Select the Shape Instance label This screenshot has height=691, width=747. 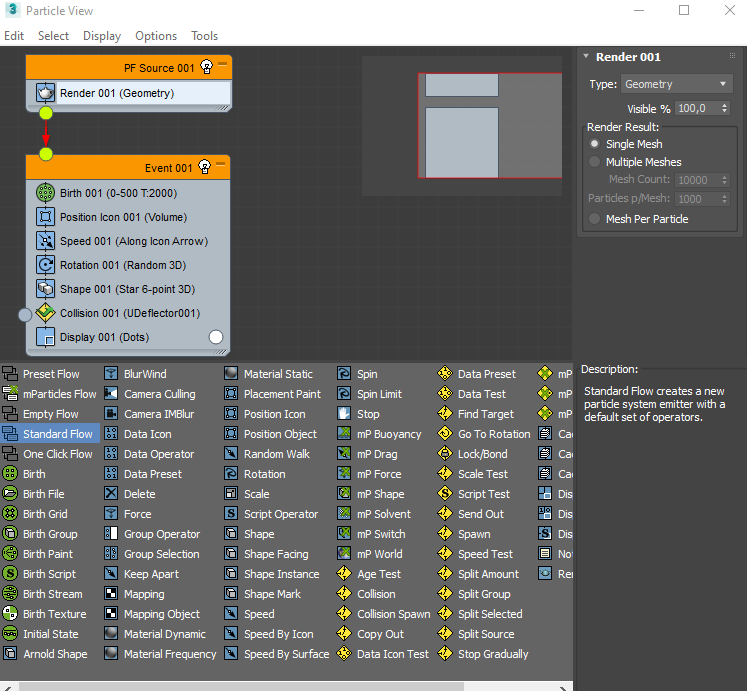[282, 574]
